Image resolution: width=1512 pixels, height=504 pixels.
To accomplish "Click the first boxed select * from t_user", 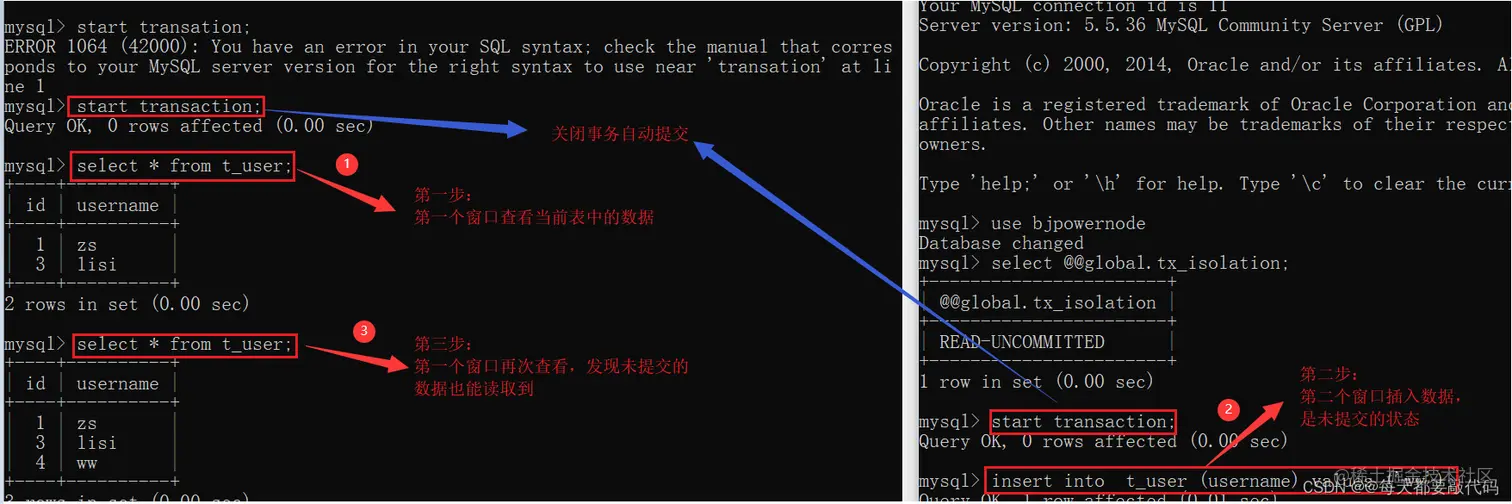I will 183,166.
